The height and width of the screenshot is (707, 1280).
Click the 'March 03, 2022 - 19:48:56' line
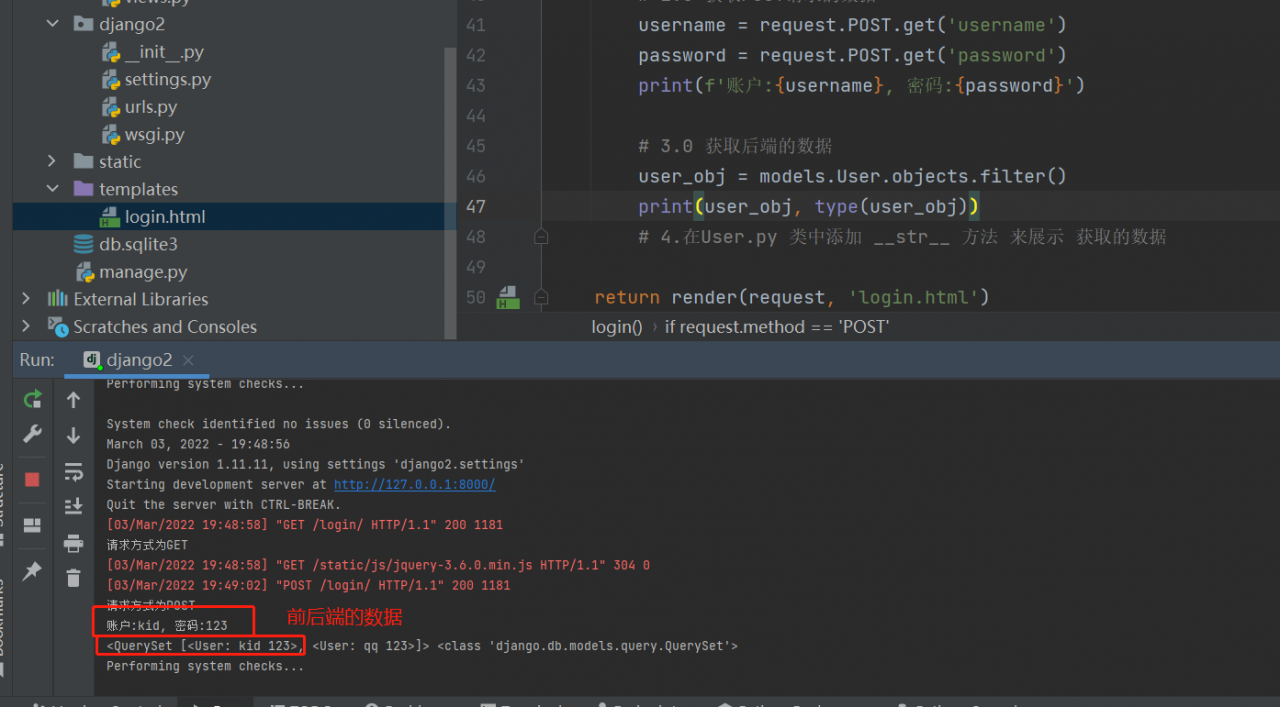[198, 444]
